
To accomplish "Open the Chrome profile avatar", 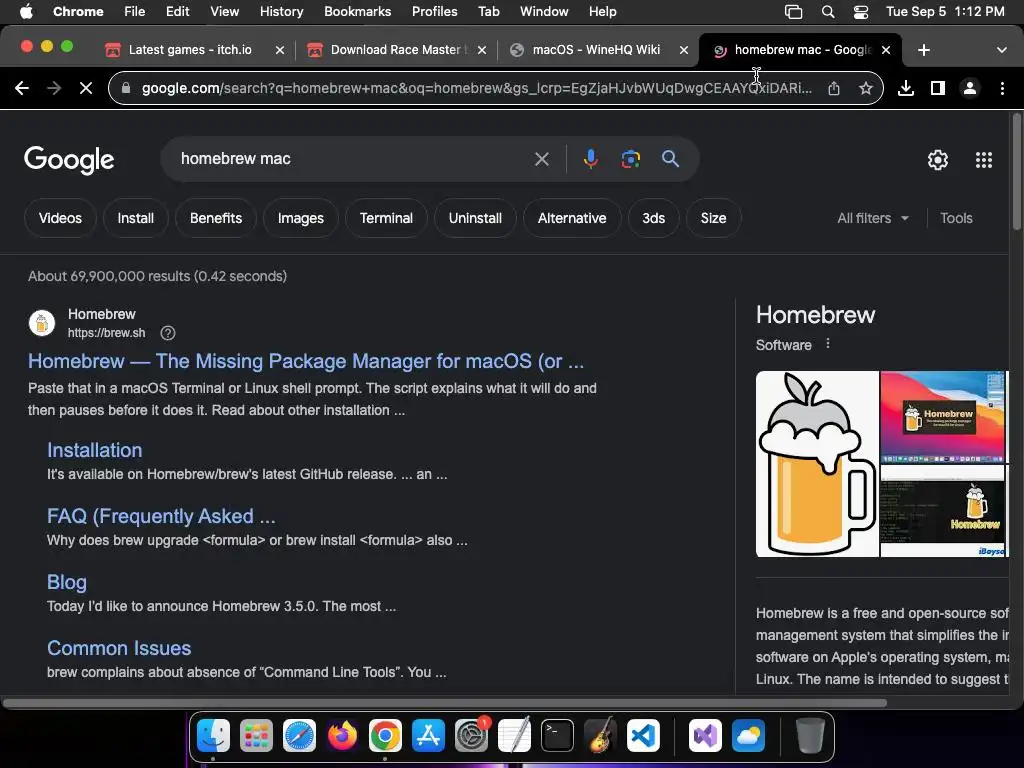I will pyautogui.click(x=970, y=88).
